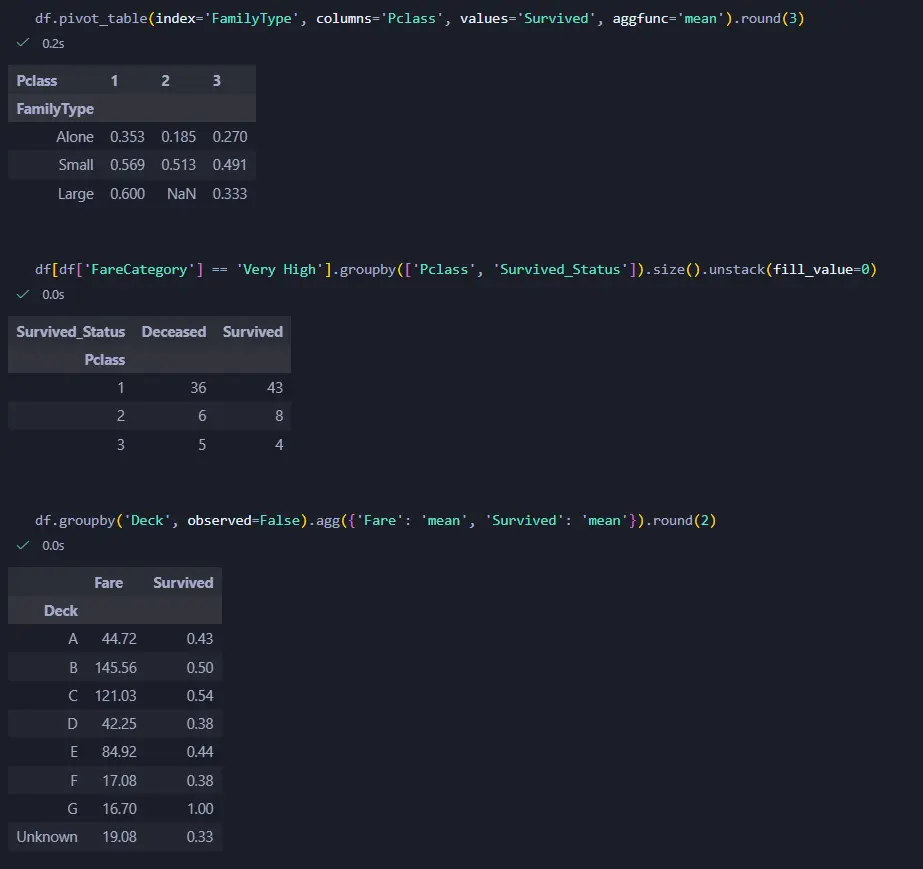The height and width of the screenshot is (869, 923).
Task: Click the value 0.353
Action: 127,137
